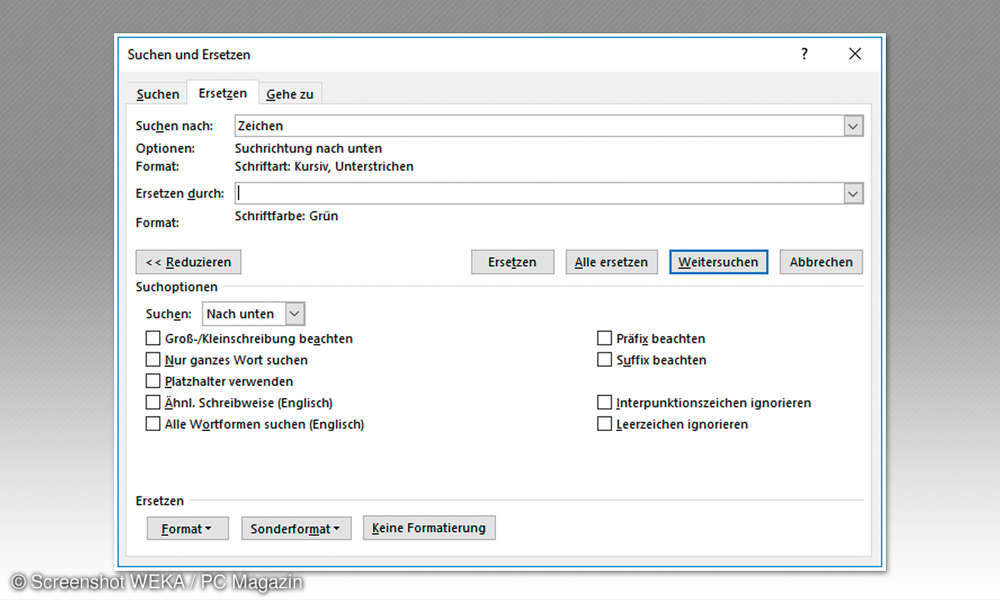
Task: Click the Suchen nach text field
Action: pyautogui.click(x=538, y=126)
